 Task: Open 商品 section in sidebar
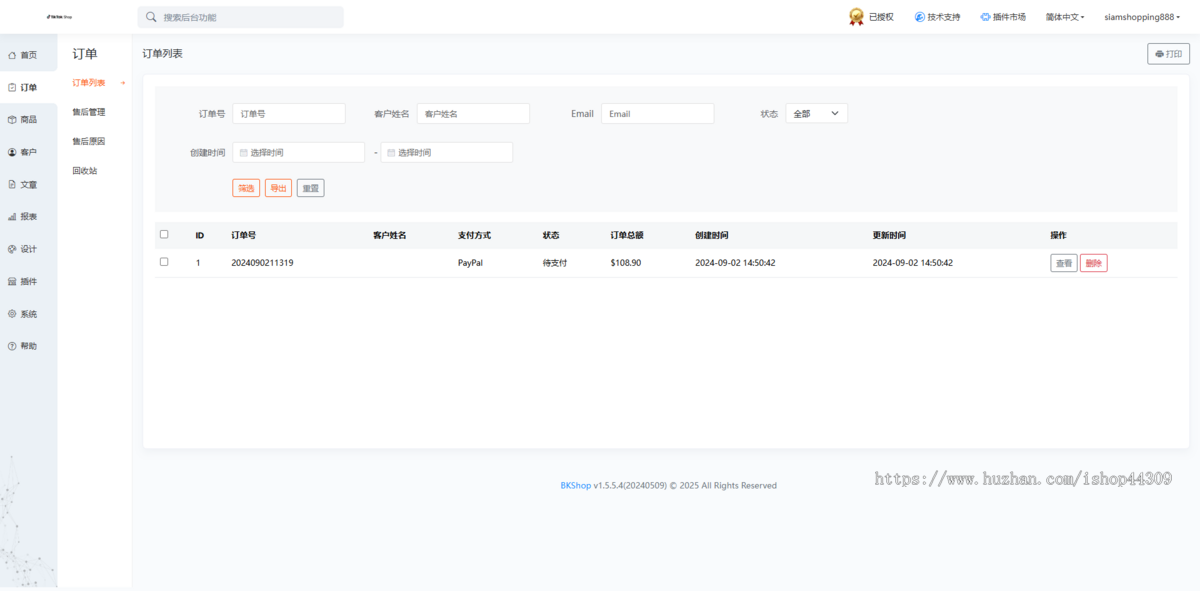coord(28,119)
